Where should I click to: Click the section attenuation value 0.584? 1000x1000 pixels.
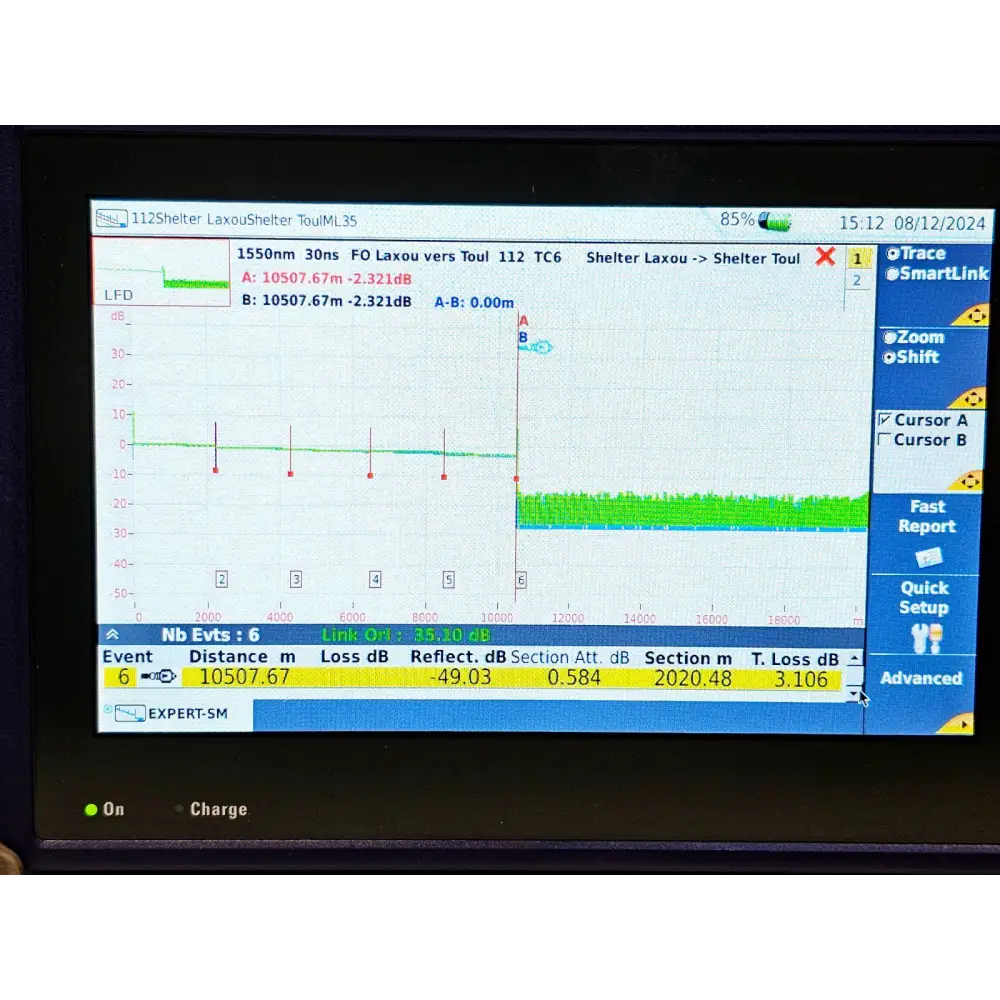(x=574, y=677)
